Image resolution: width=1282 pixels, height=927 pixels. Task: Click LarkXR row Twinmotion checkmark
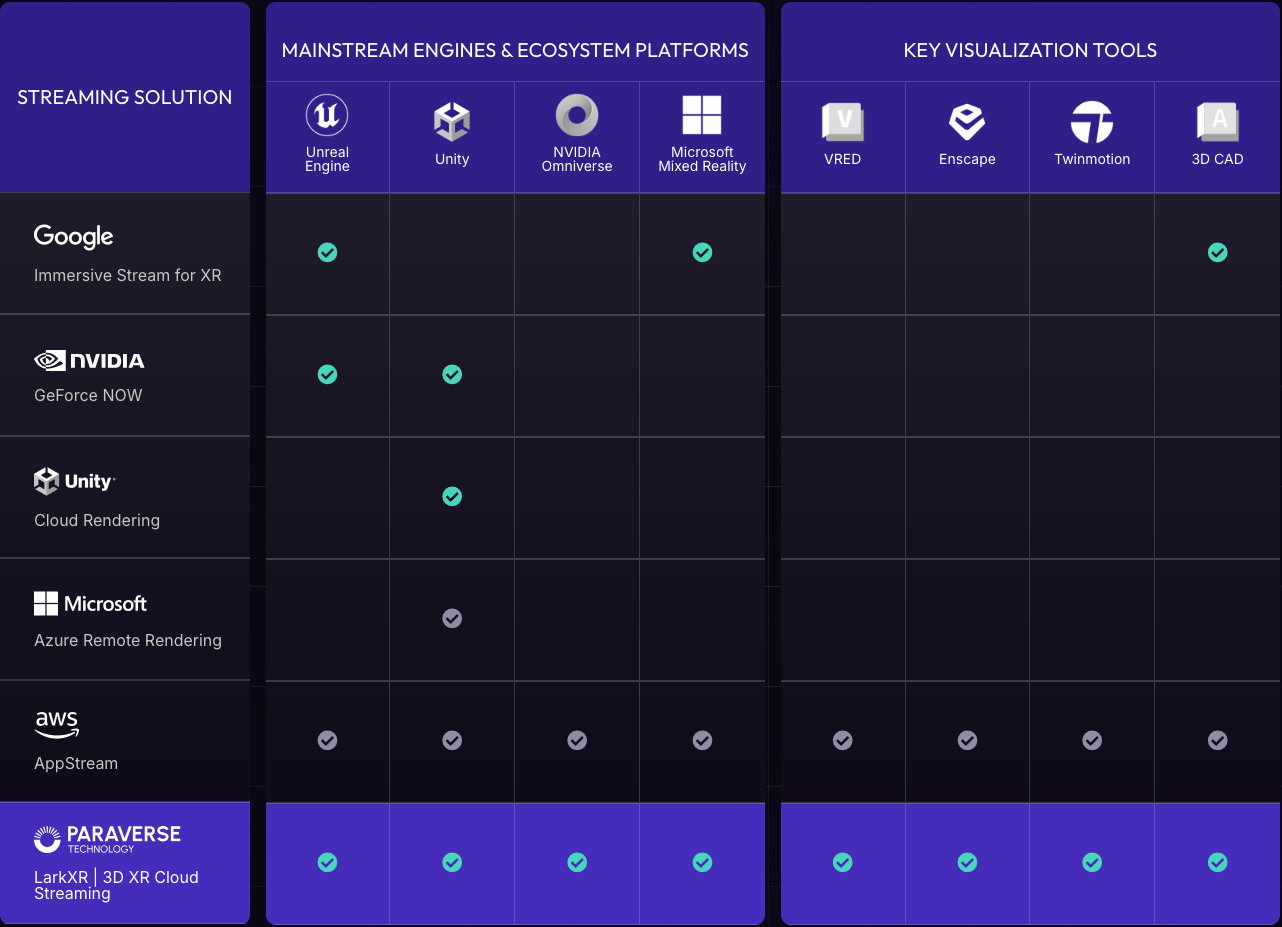coord(1092,862)
